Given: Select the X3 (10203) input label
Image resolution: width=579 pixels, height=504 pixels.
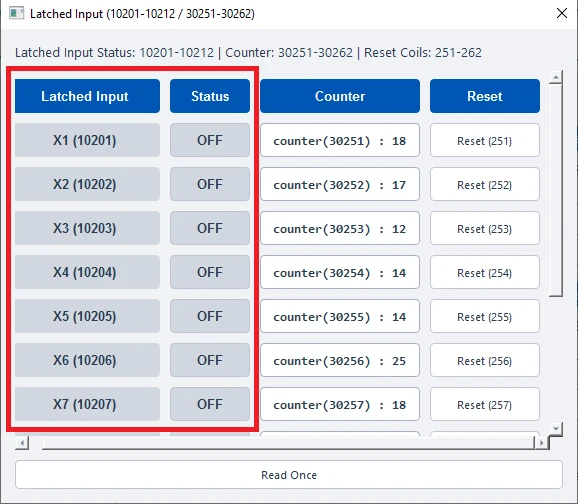Looking at the screenshot, I should click(x=88, y=228).
